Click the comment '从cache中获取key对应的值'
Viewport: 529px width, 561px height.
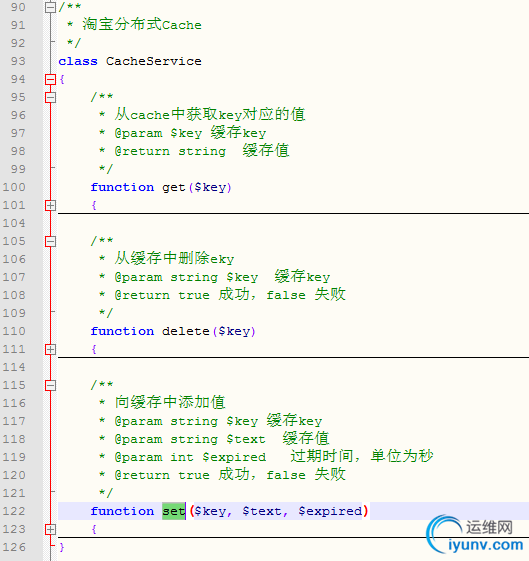[x=210, y=114]
